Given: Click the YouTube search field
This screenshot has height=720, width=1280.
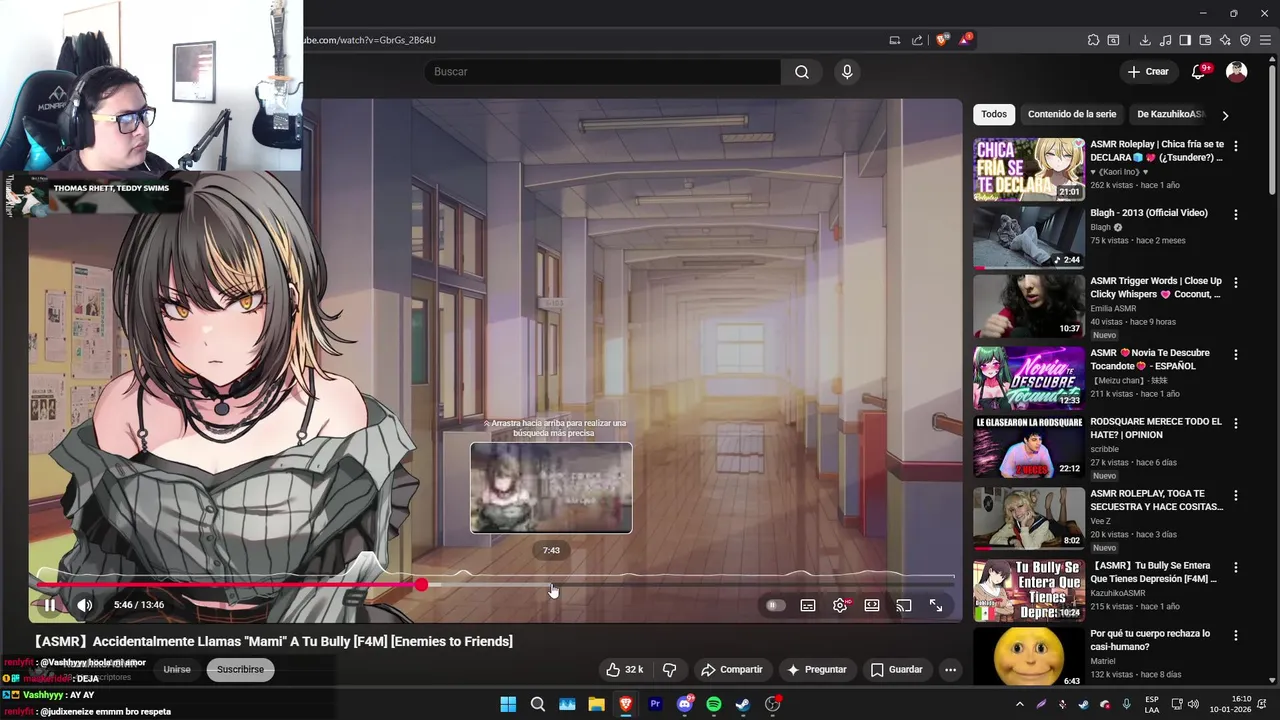Looking at the screenshot, I should pos(602,72).
